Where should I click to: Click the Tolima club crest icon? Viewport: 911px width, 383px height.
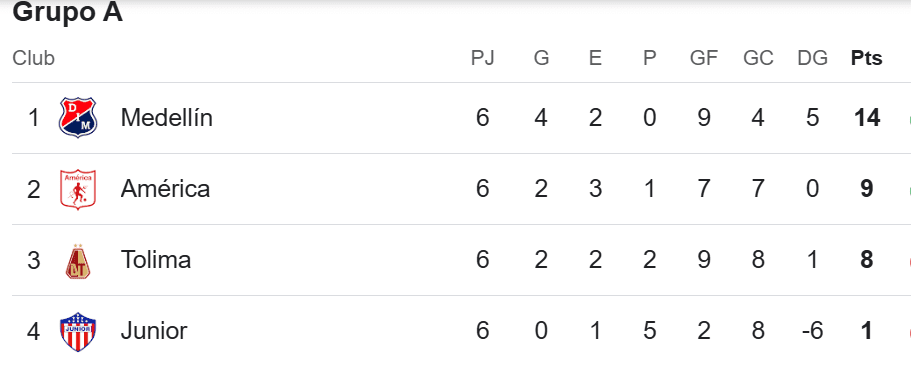pos(78,260)
